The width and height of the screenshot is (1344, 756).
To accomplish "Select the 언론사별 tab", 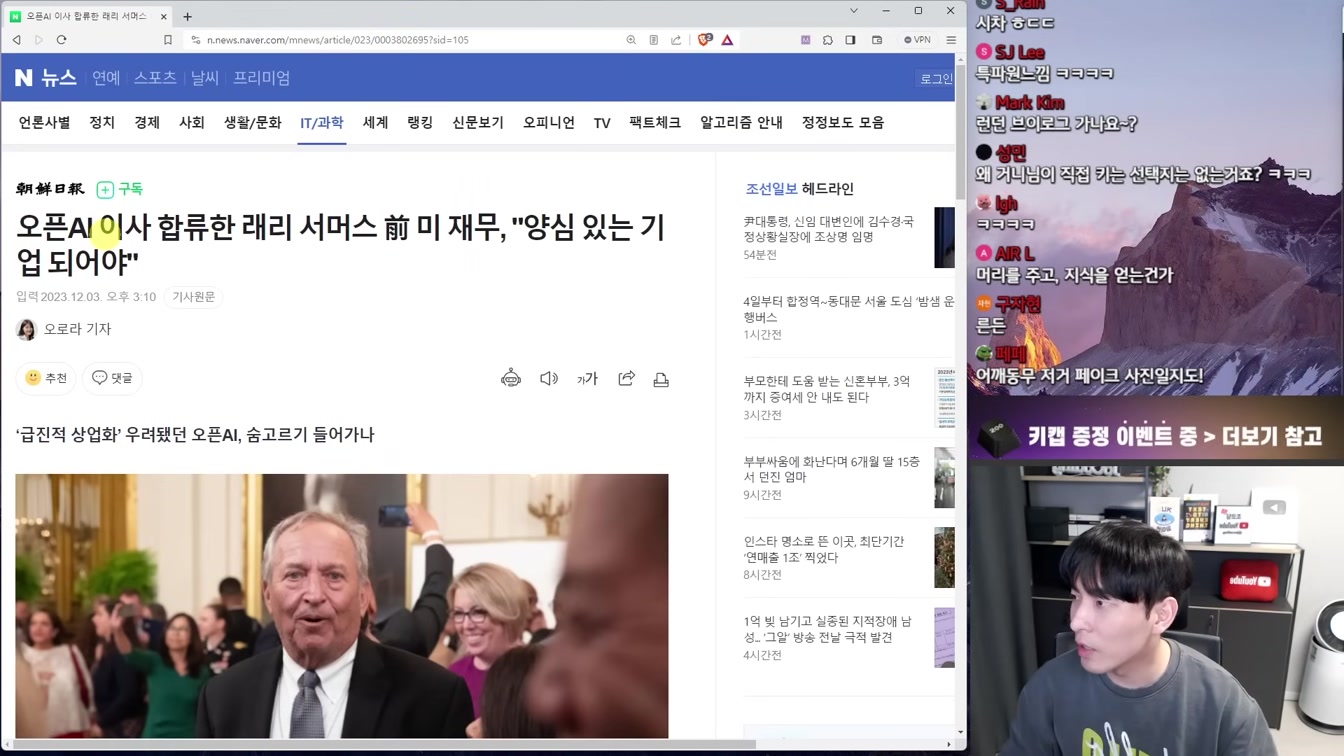I will (44, 122).
